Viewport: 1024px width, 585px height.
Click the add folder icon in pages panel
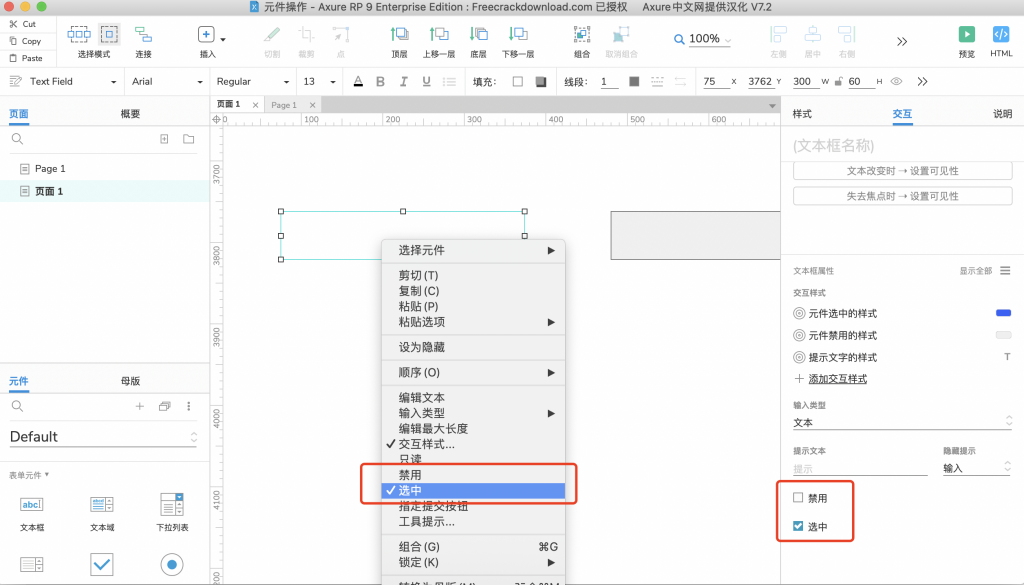[x=188, y=139]
